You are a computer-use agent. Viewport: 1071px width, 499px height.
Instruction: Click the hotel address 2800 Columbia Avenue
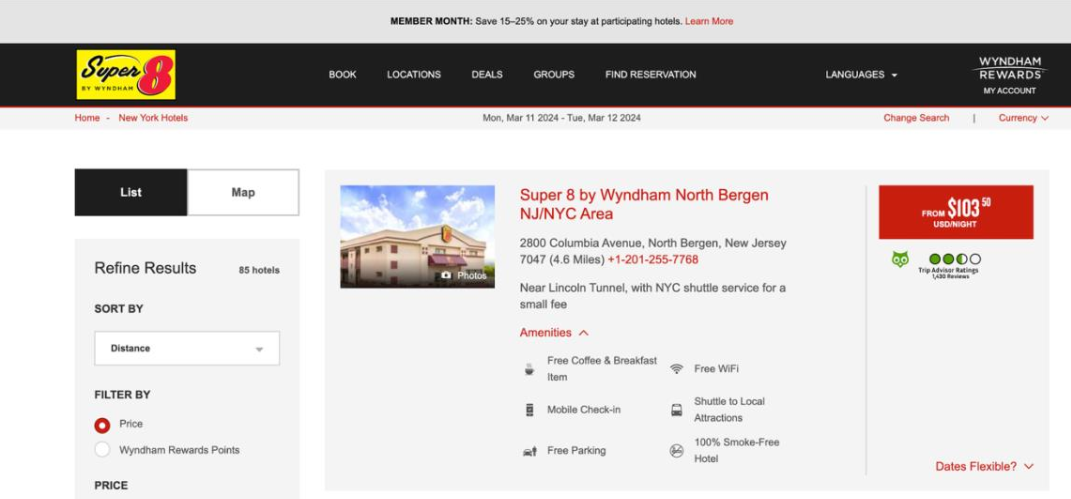point(653,251)
